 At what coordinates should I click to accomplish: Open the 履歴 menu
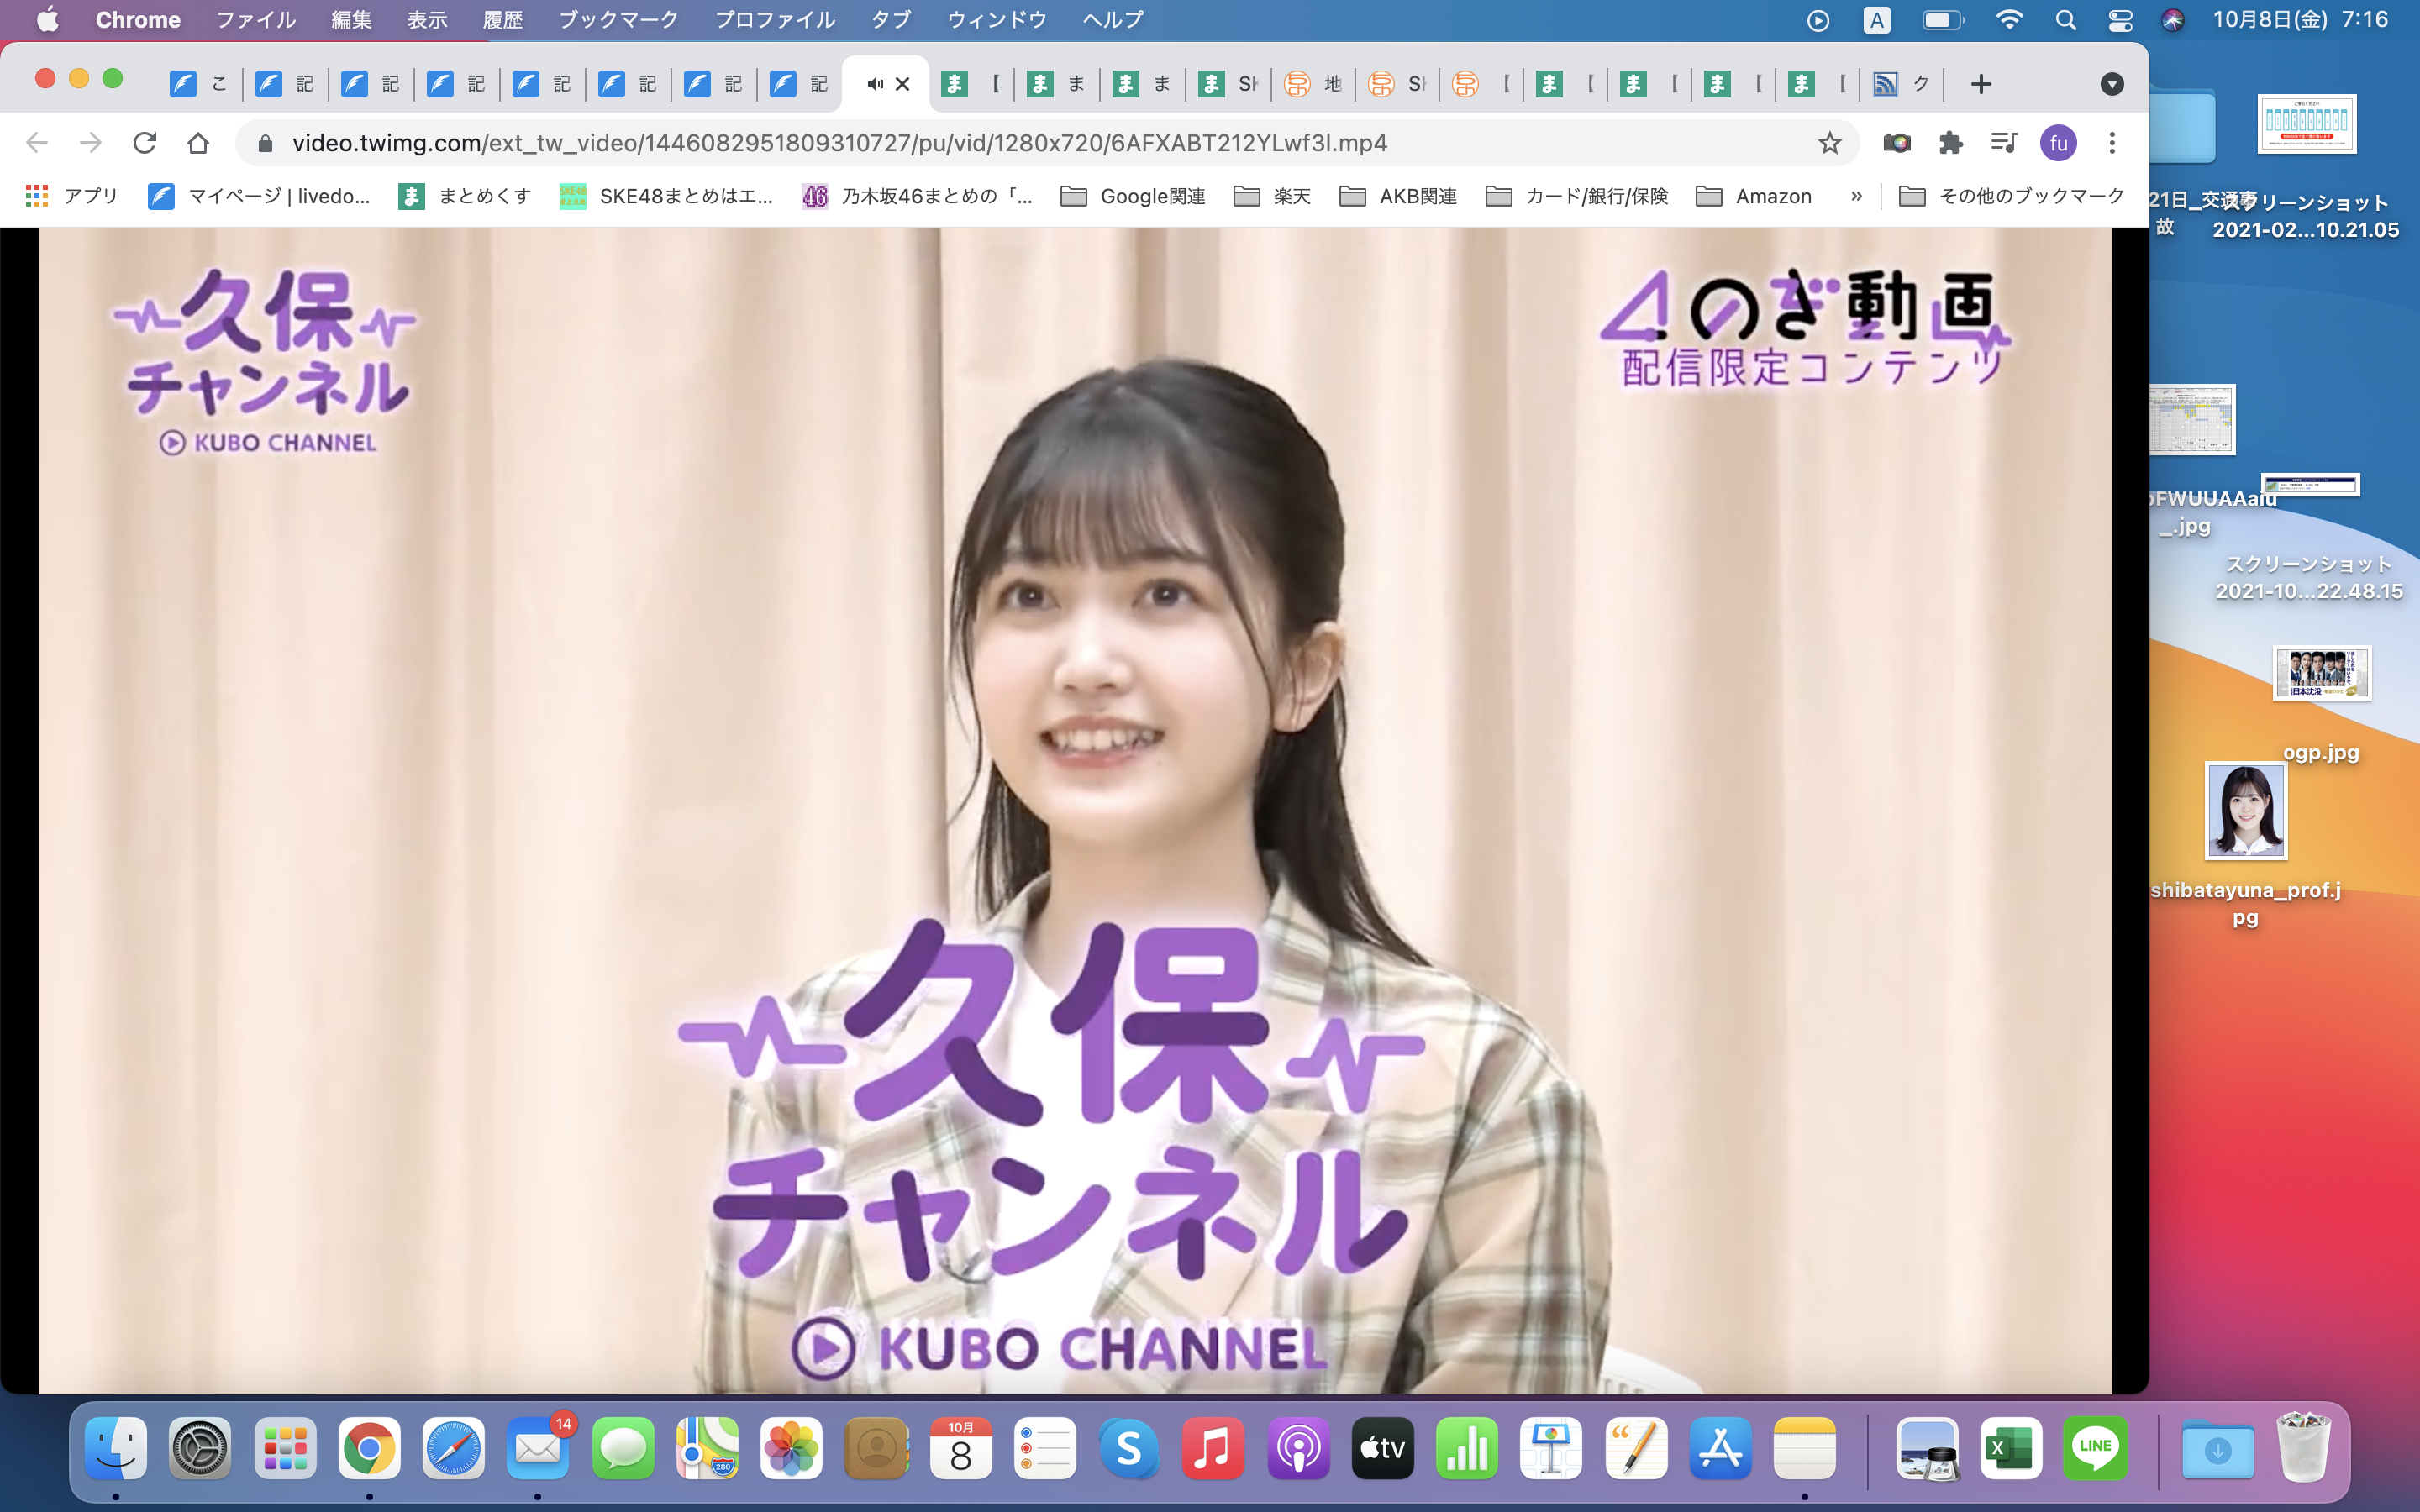pos(503,20)
